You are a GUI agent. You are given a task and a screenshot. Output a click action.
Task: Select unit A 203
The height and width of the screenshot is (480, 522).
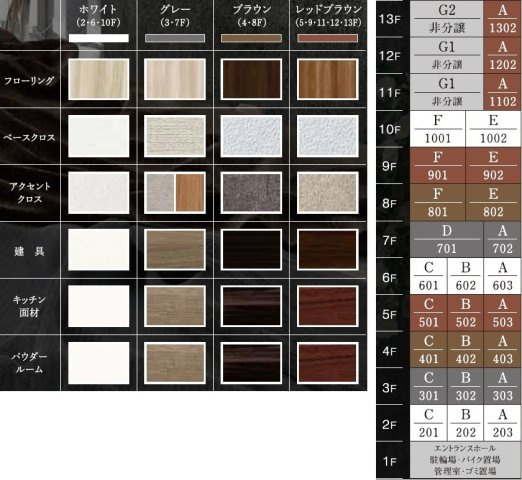tap(502, 423)
